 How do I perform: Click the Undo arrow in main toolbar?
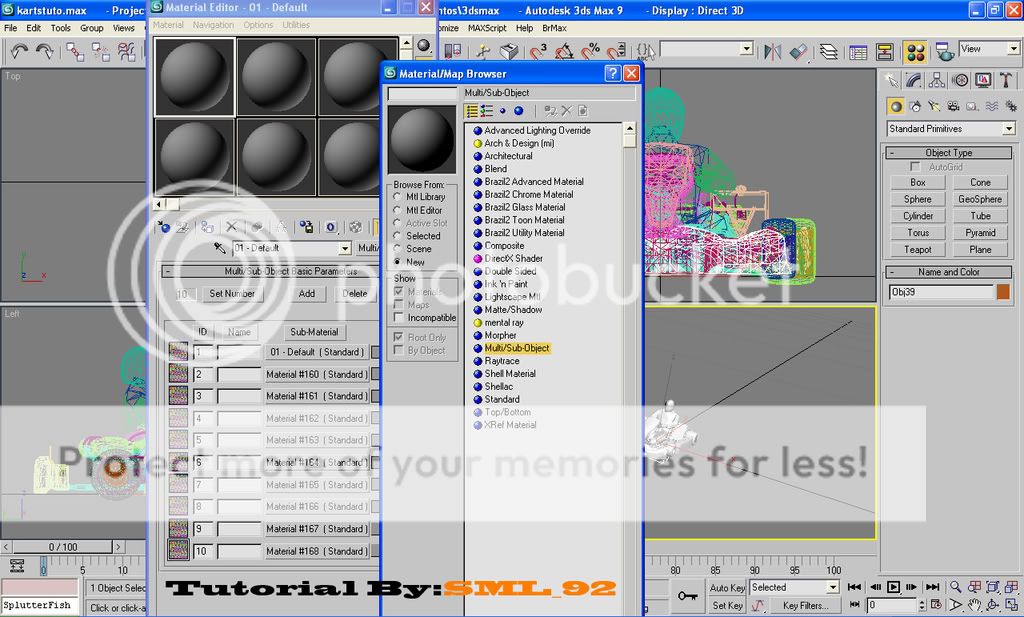click(x=19, y=52)
